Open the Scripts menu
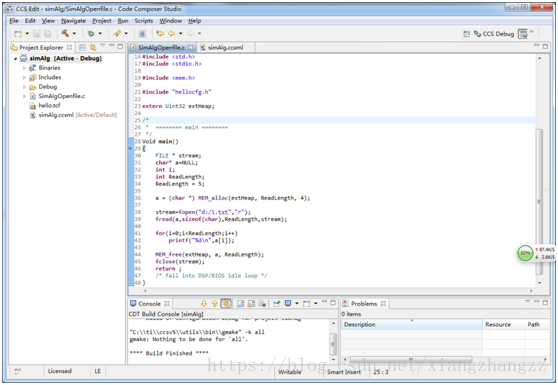This screenshot has width=558, height=385. 144,21
